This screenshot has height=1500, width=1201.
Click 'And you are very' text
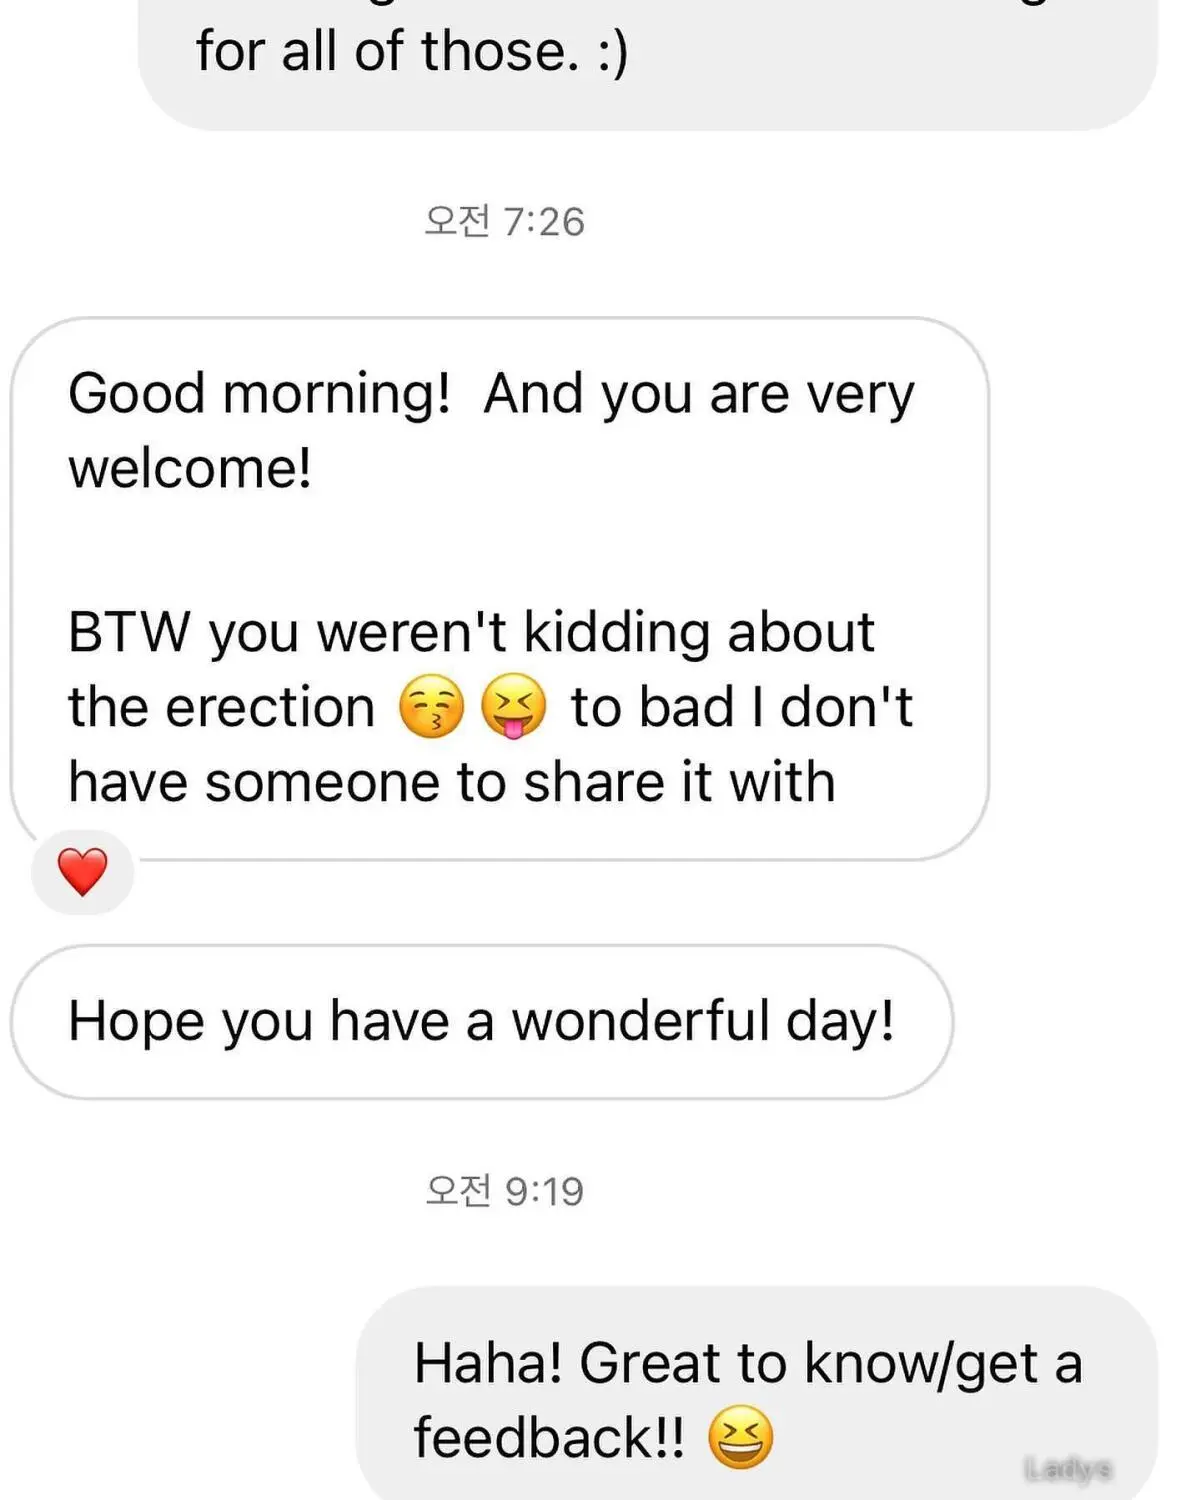coord(699,395)
